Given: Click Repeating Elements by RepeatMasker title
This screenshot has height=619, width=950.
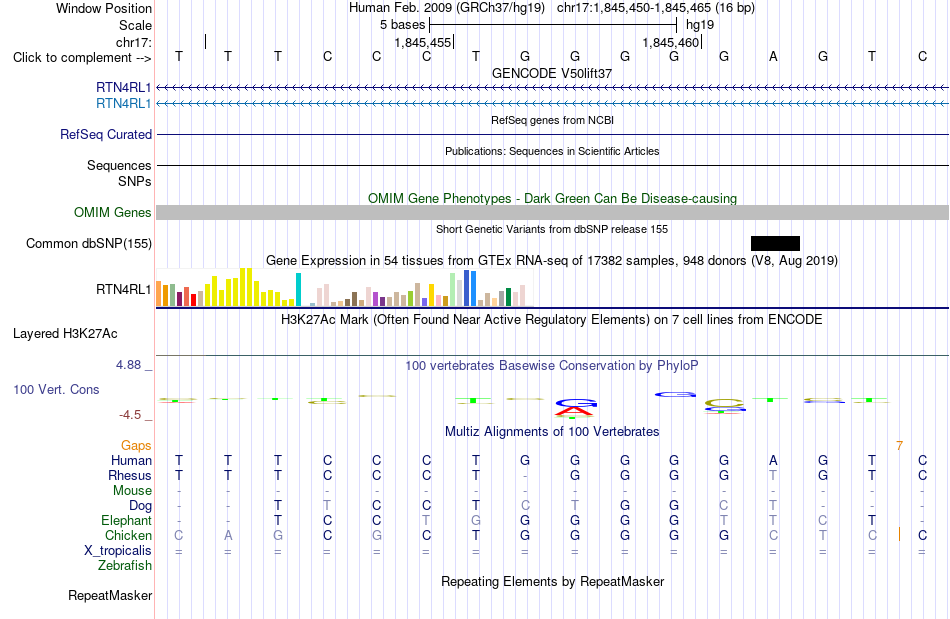Looking at the screenshot, I should point(552,581).
